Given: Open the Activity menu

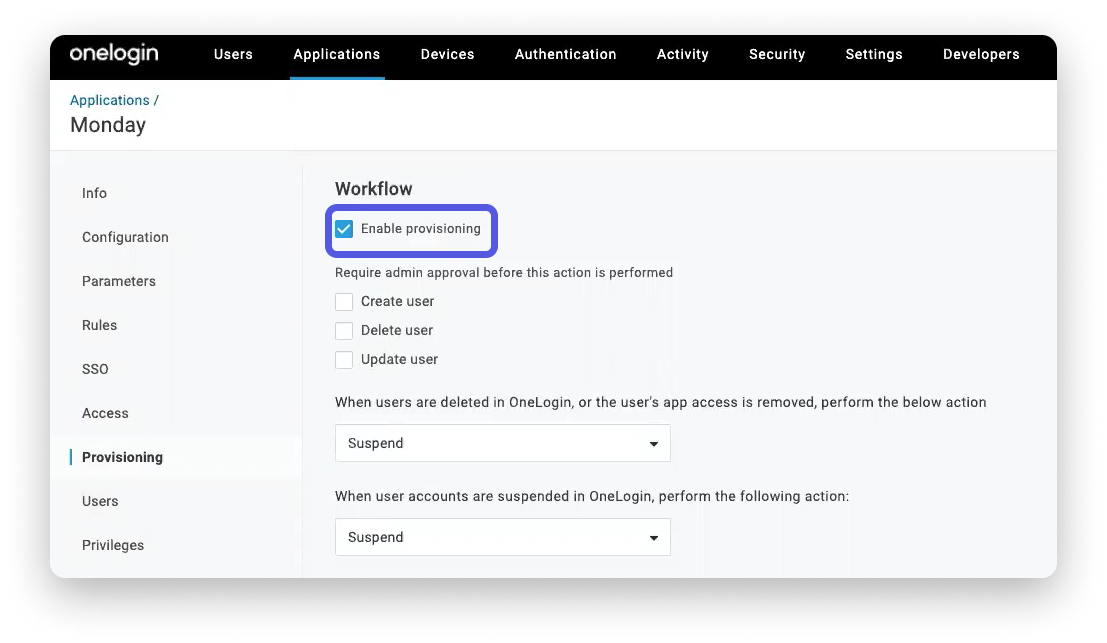Looking at the screenshot, I should point(682,55).
